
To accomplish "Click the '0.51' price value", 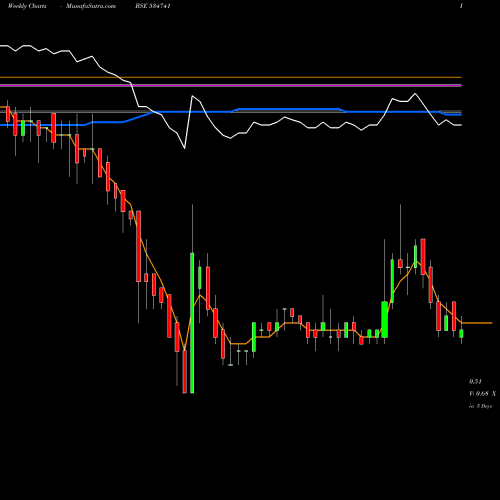I will 475,381.
